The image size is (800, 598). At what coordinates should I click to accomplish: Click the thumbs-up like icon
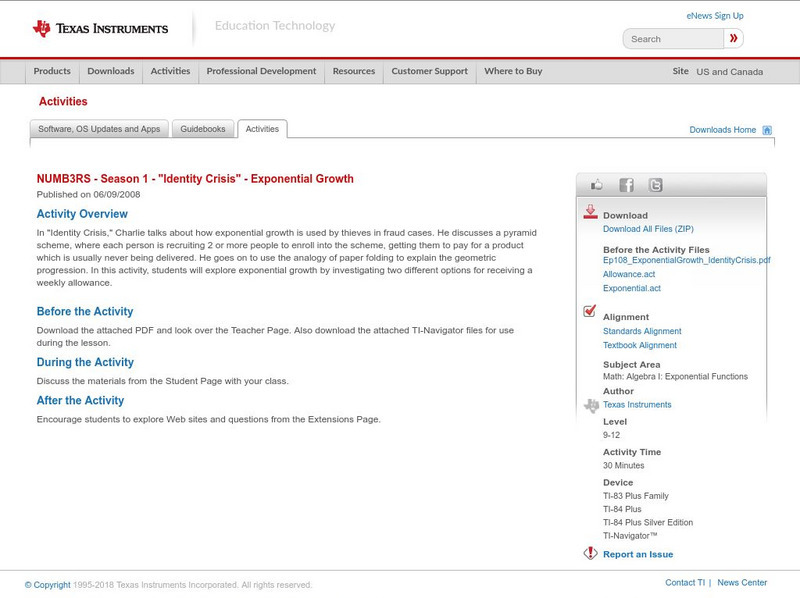pyautogui.click(x=596, y=185)
